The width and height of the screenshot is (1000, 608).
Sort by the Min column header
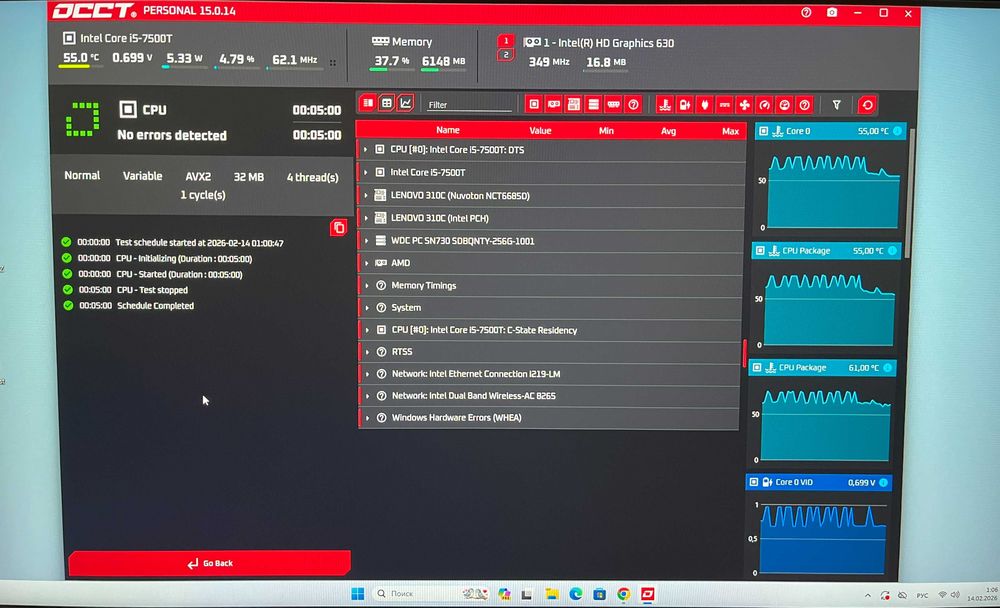coord(606,130)
